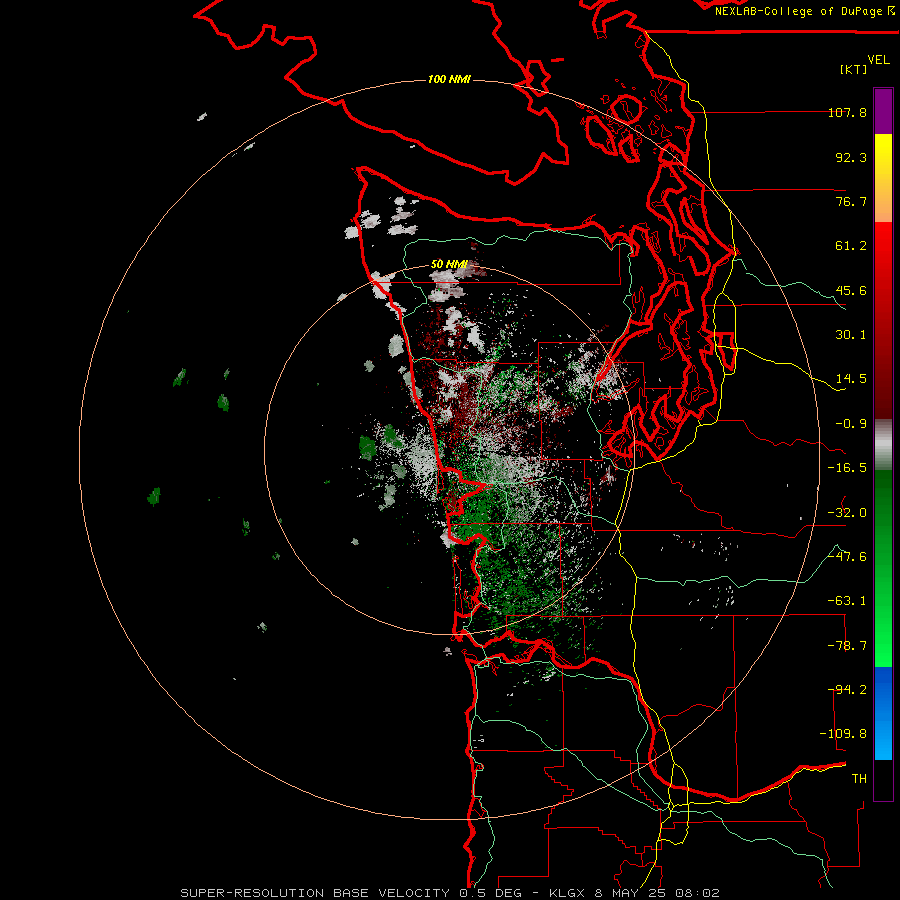Click the gray near-zero color bar segment
The height and width of the screenshot is (900, 900).
[883, 445]
